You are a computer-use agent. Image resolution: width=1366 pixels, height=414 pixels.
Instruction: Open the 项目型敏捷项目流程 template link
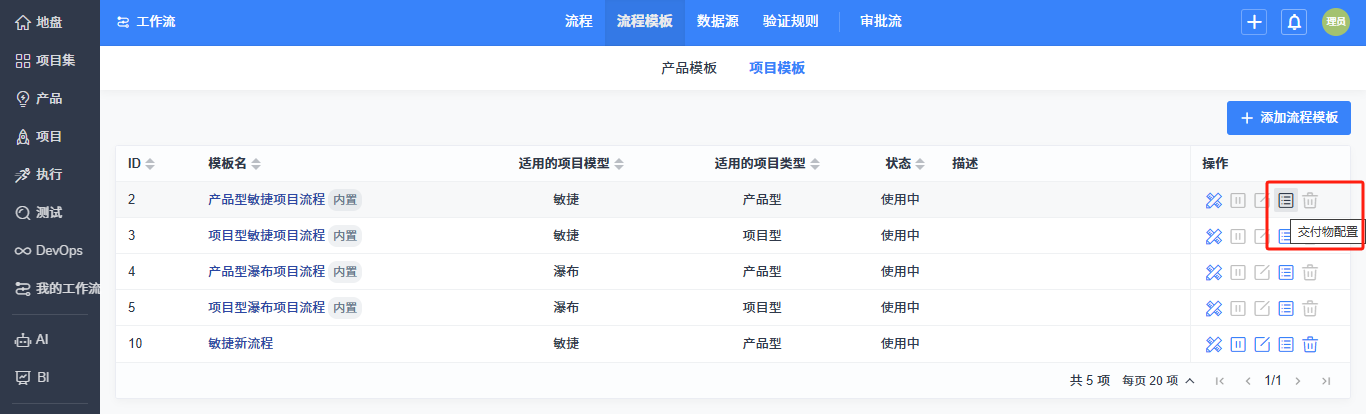pyautogui.click(x=266, y=236)
